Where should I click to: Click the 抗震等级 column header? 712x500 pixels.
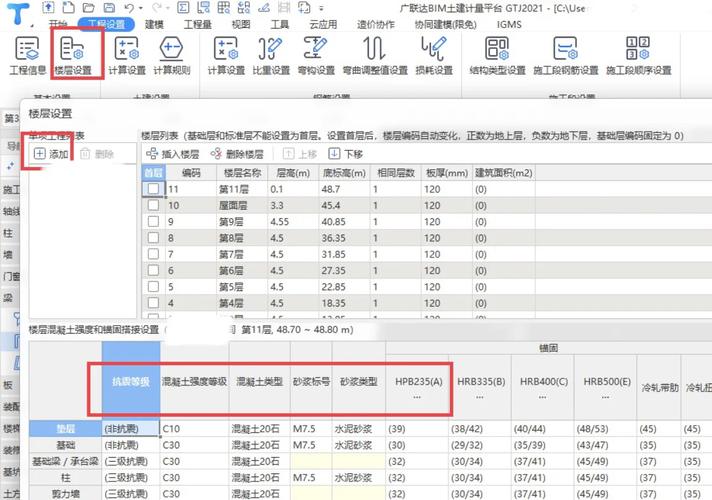[131, 381]
